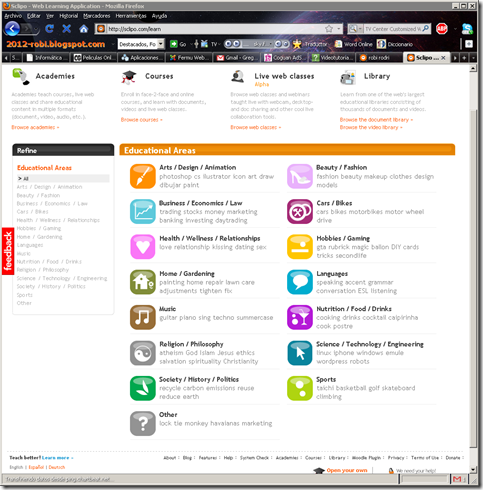Open the Herramientas menu
Viewport: 483px width, 490px height.
click(131, 16)
